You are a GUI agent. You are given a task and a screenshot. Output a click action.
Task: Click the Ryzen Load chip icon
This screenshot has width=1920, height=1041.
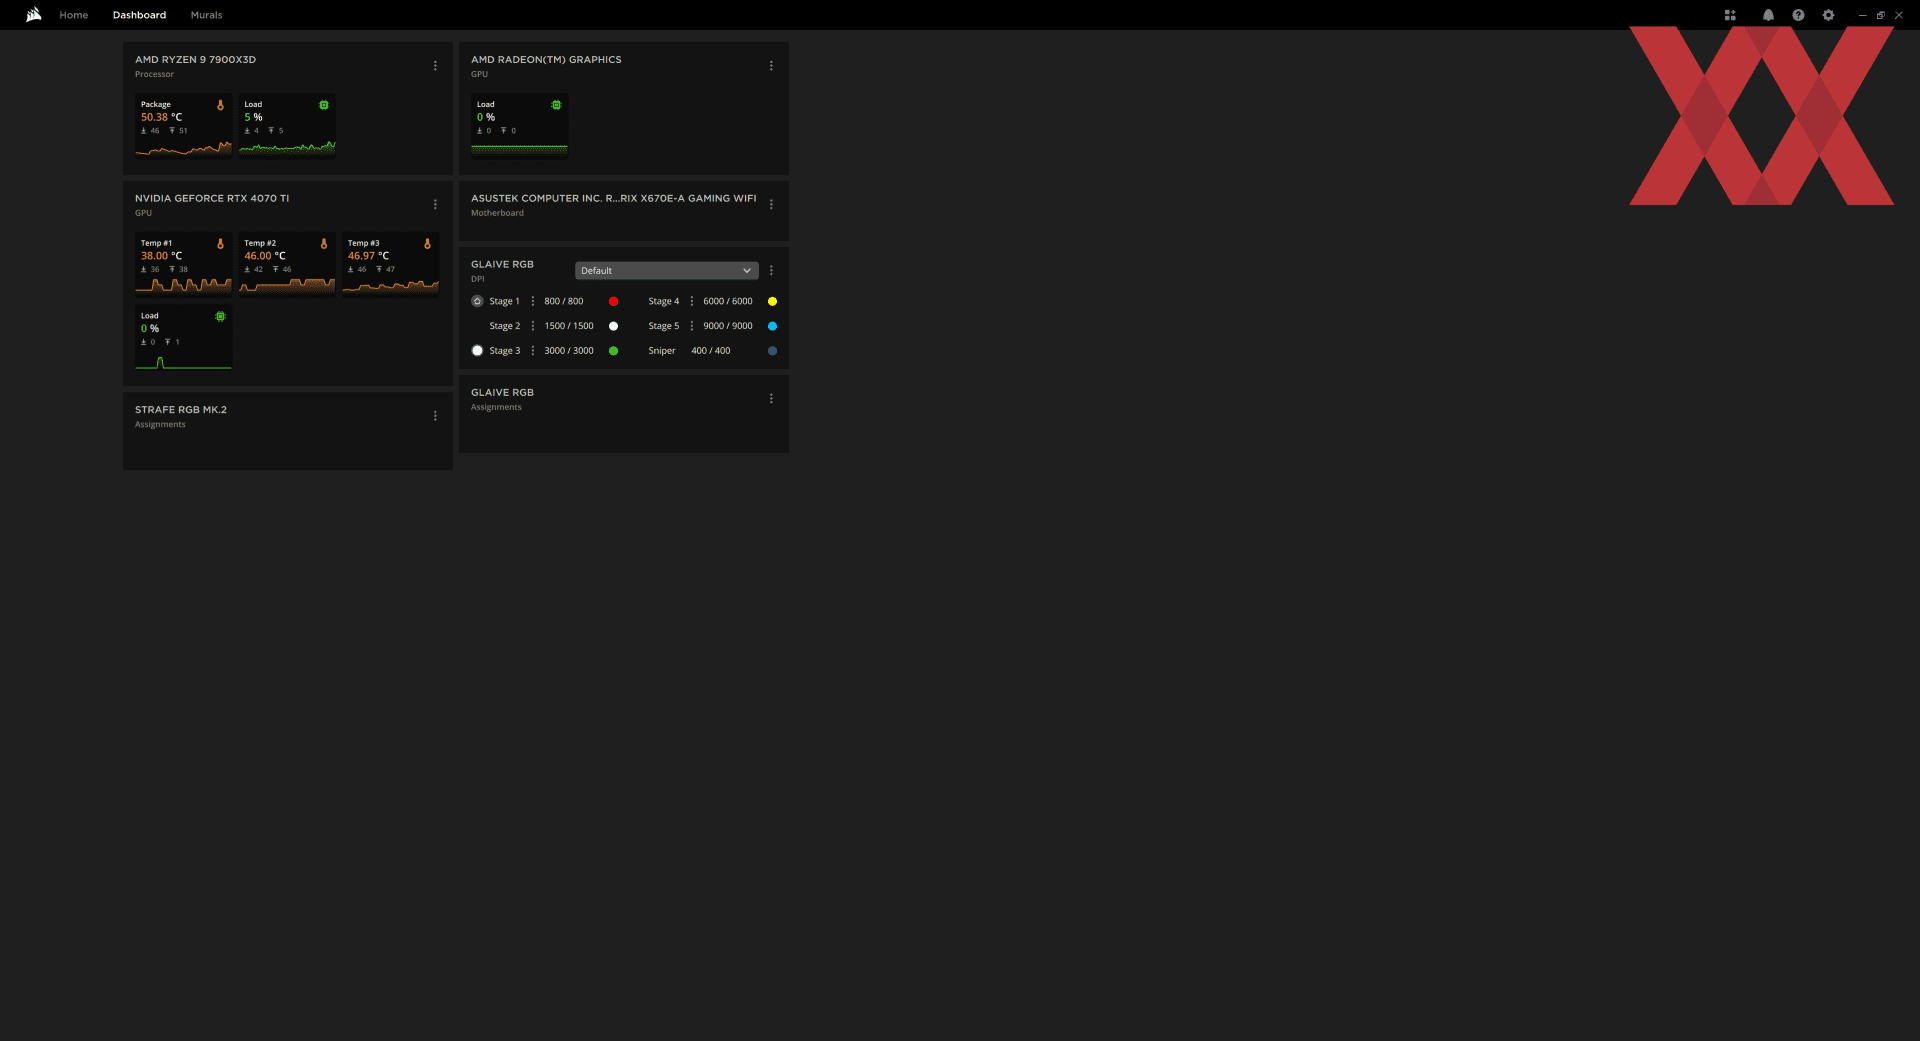324,105
